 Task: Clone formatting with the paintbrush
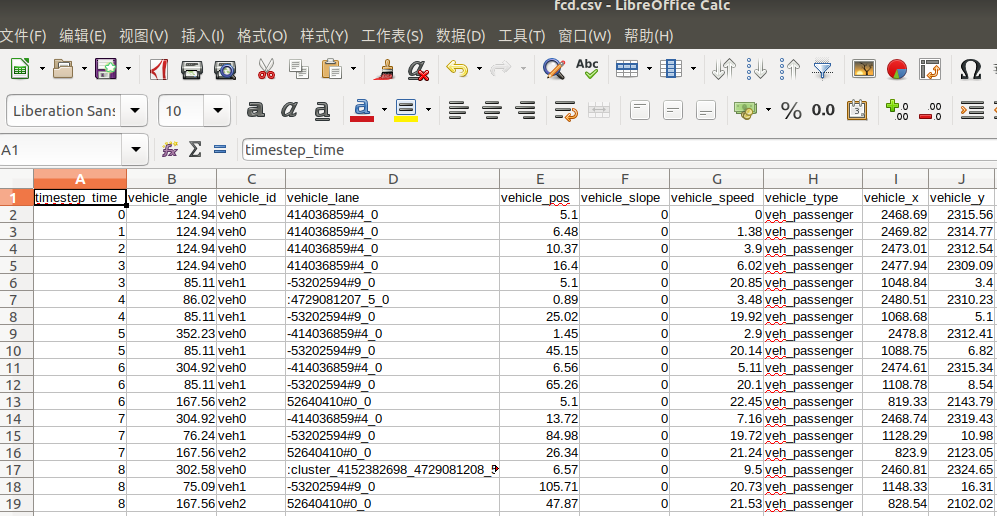click(x=383, y=69)
